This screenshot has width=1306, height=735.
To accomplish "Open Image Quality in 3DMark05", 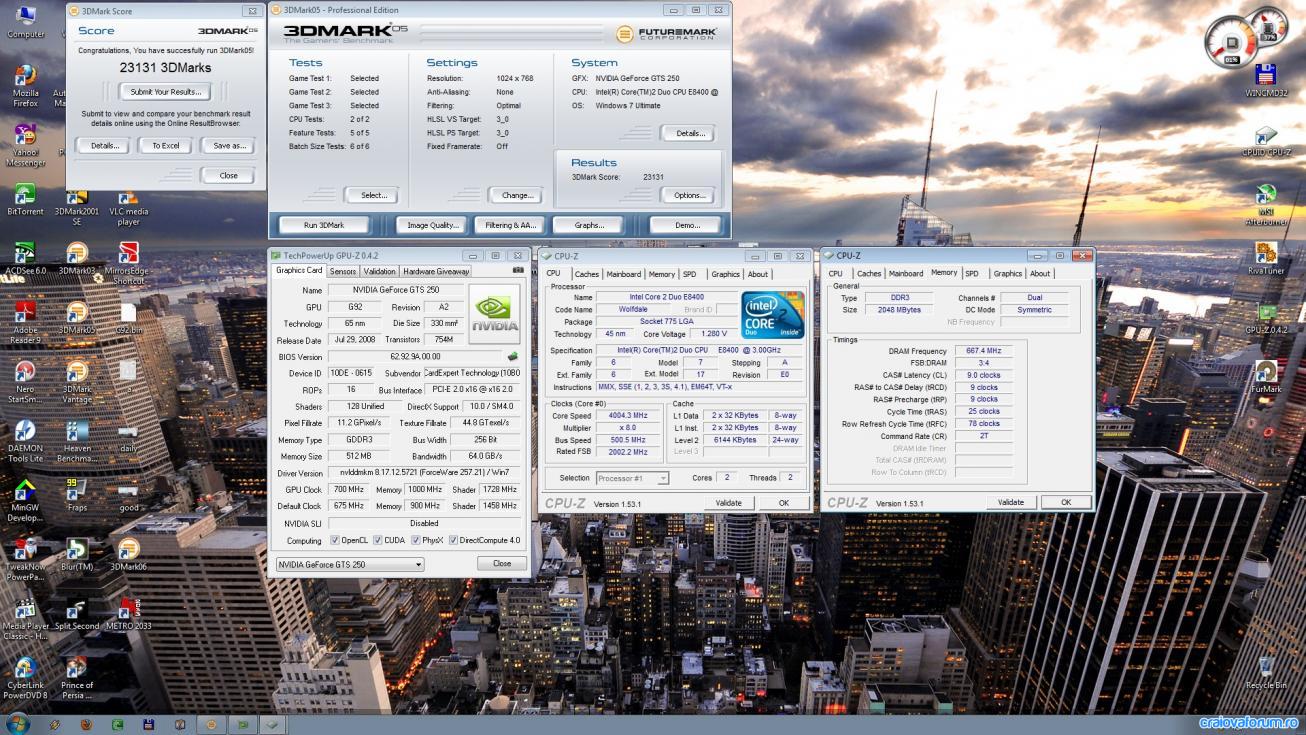I will tap(432, 225).
